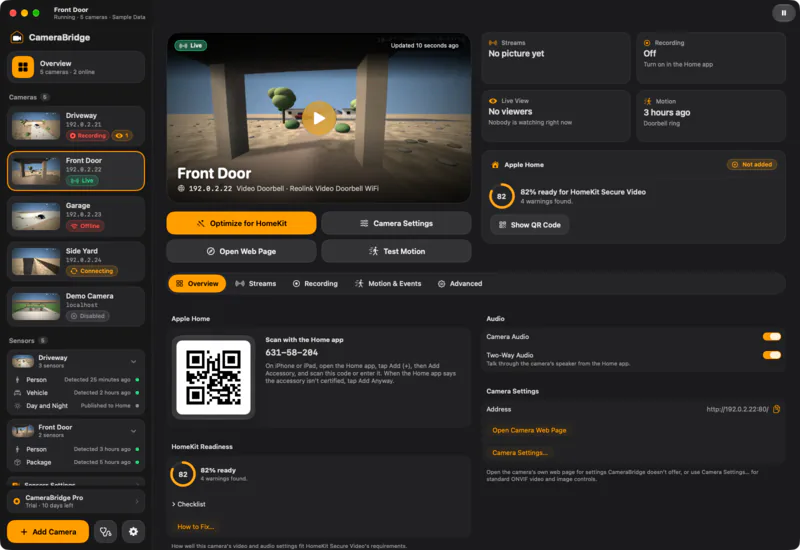Switch to the Overview tab
Screen dimensions: 800x550
point(197,284)
